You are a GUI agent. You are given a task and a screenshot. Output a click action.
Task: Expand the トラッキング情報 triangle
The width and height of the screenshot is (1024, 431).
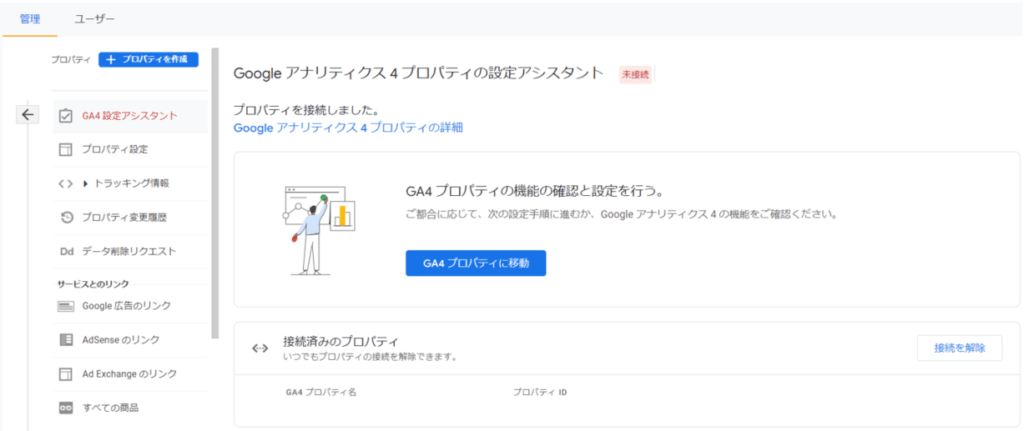pyautogui.click(x=86, y=184)
